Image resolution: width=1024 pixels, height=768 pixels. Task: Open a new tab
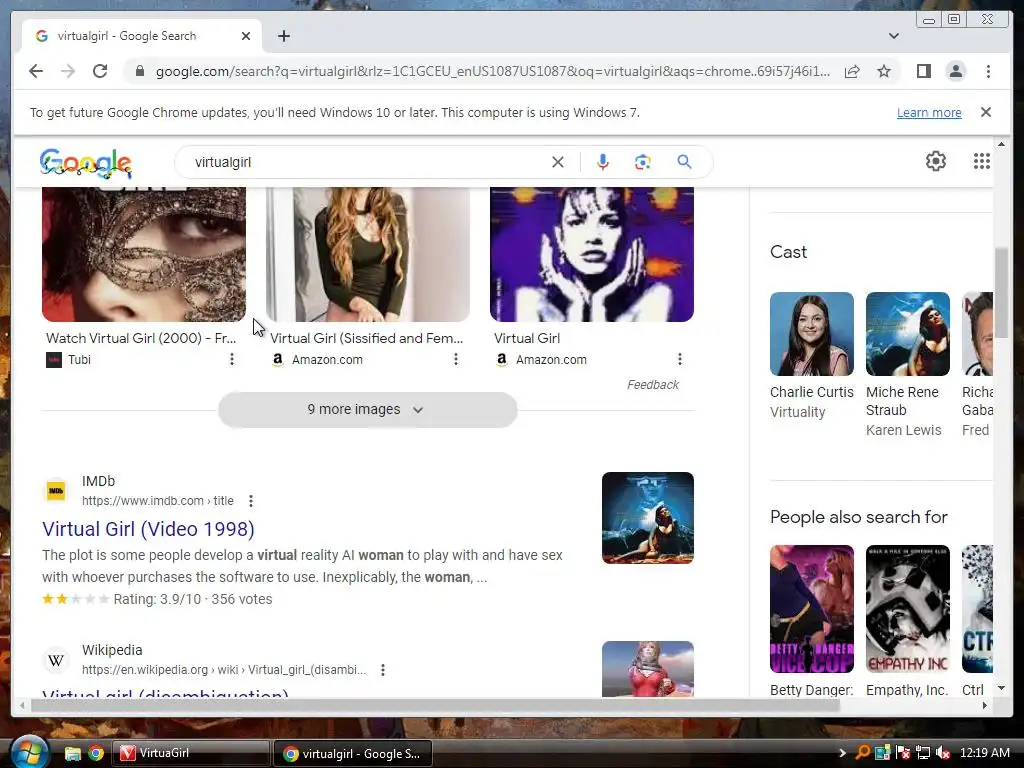click(x=283, y=36)
